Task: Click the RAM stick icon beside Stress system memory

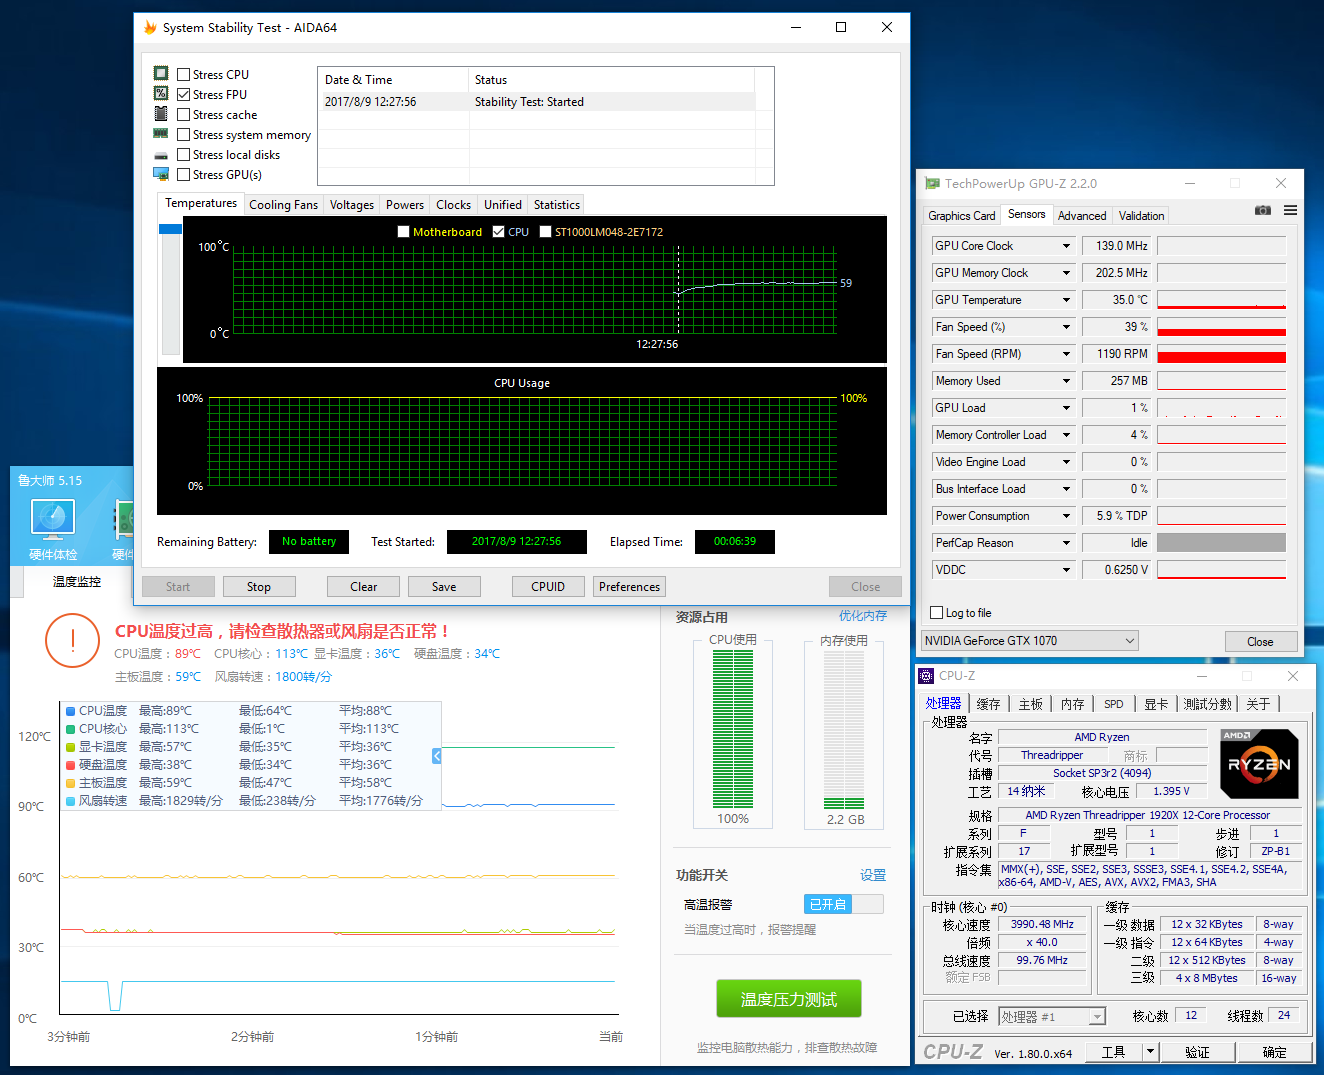Action: (x=161, y=134)
